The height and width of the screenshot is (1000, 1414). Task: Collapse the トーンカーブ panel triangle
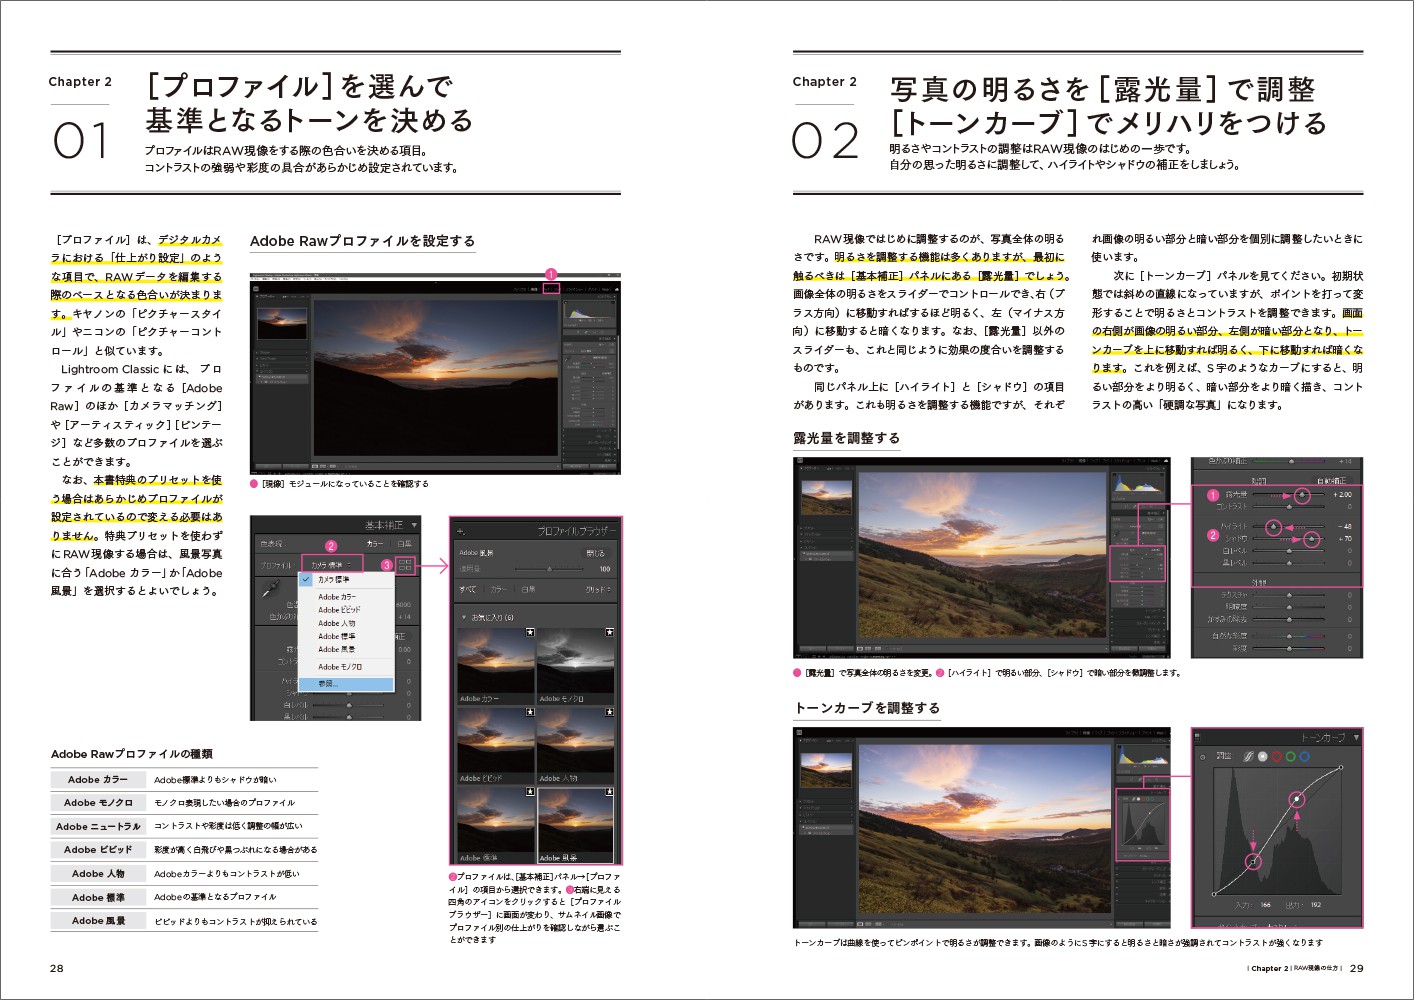click(1355, 738)
